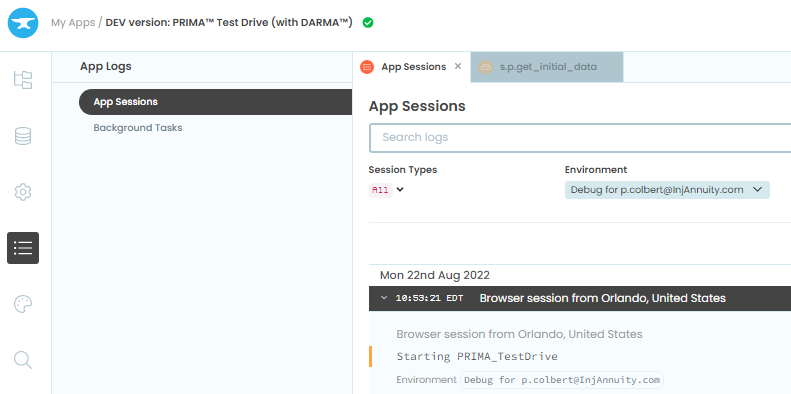Click the green status checkmark icon
The height and width of the screenshot is (394, 791).
pos(368,23)
